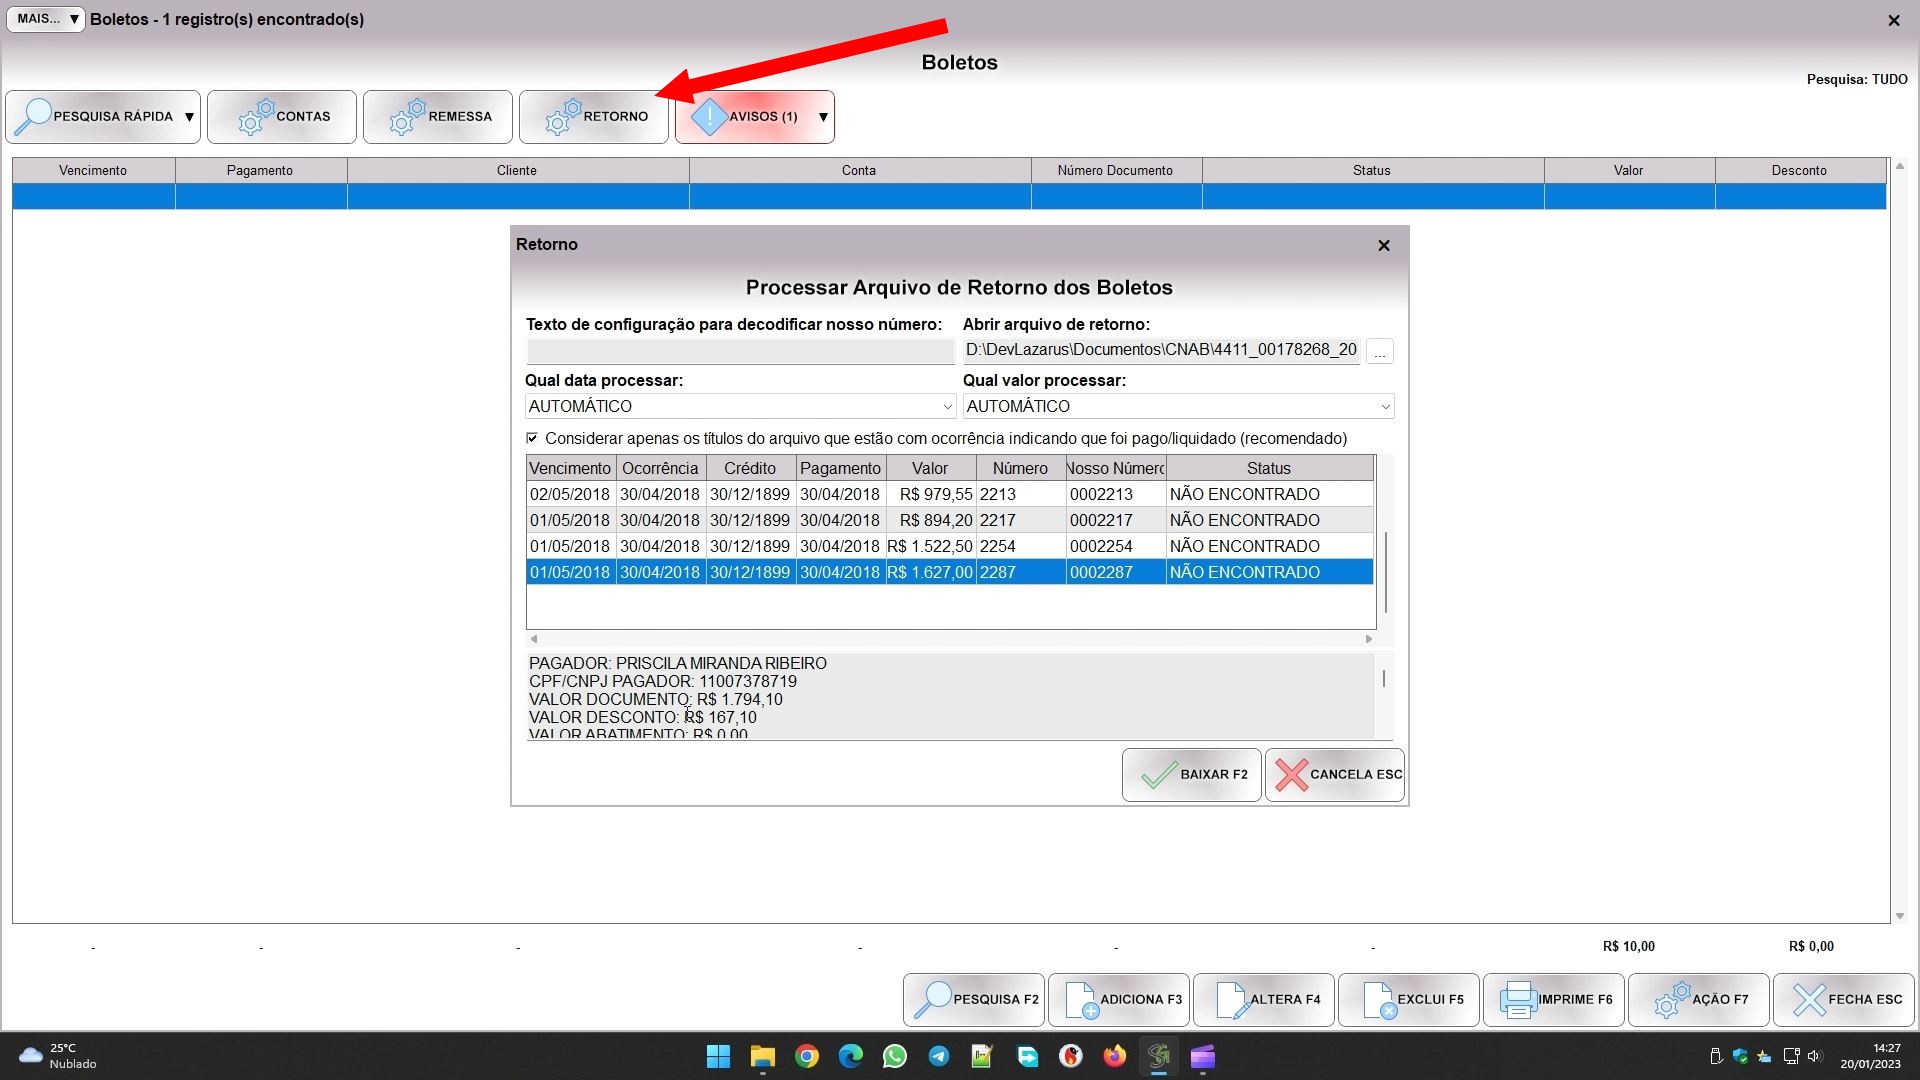Viewport: 1920px width, 1080px height.
Task: Click the IMPRIME F6 printer icon
Action: pos(1518,999)
